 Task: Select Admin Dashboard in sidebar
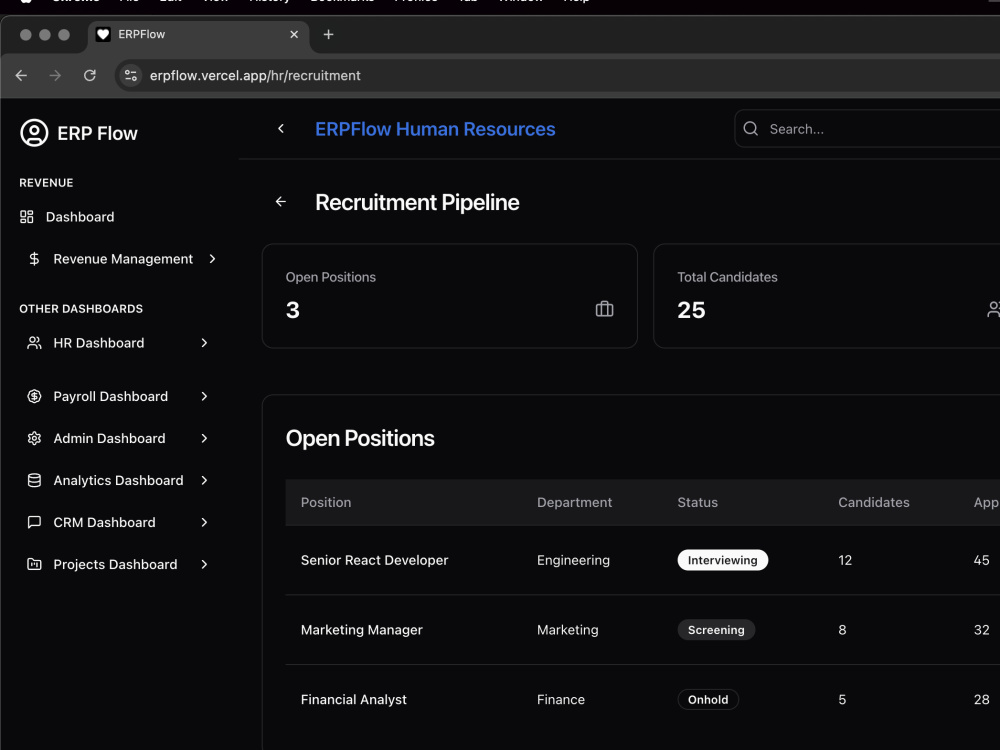point(110,439)
